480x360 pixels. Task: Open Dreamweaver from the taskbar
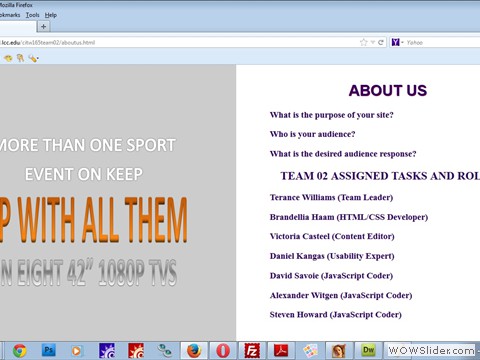tap(368, 350)
